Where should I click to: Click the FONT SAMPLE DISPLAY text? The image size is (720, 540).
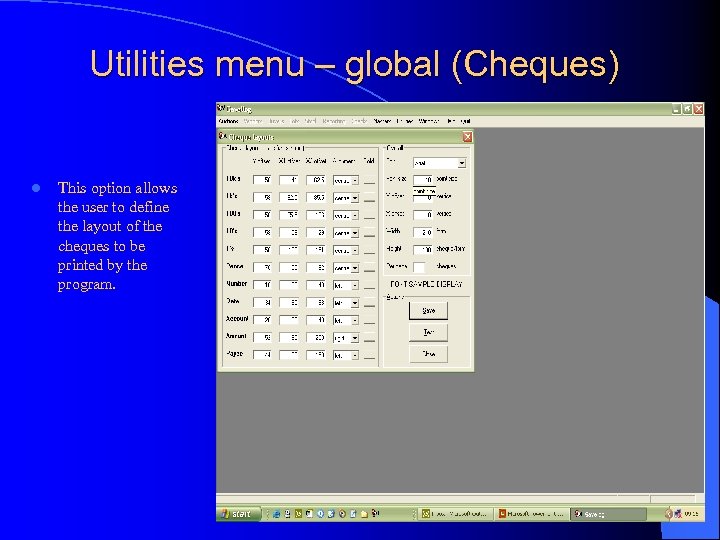tap(426, 284)
